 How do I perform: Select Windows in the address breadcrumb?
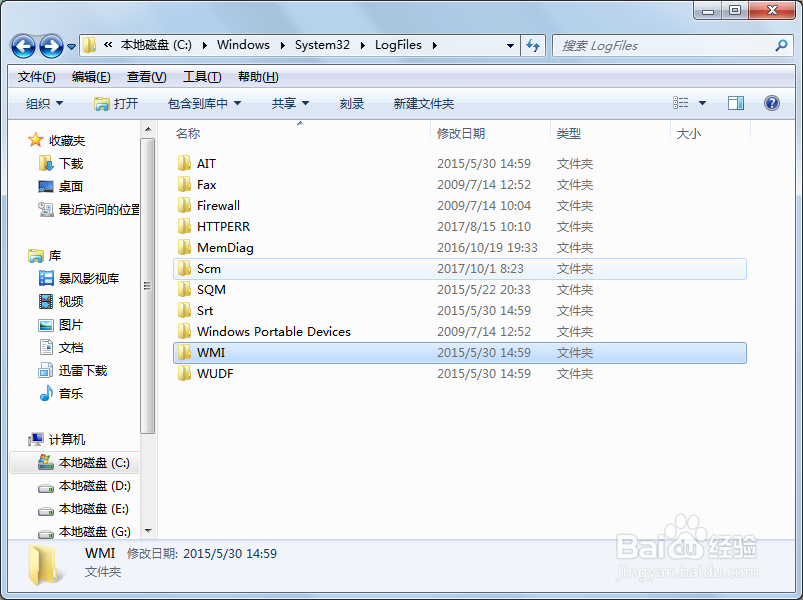tap(243, 45)
